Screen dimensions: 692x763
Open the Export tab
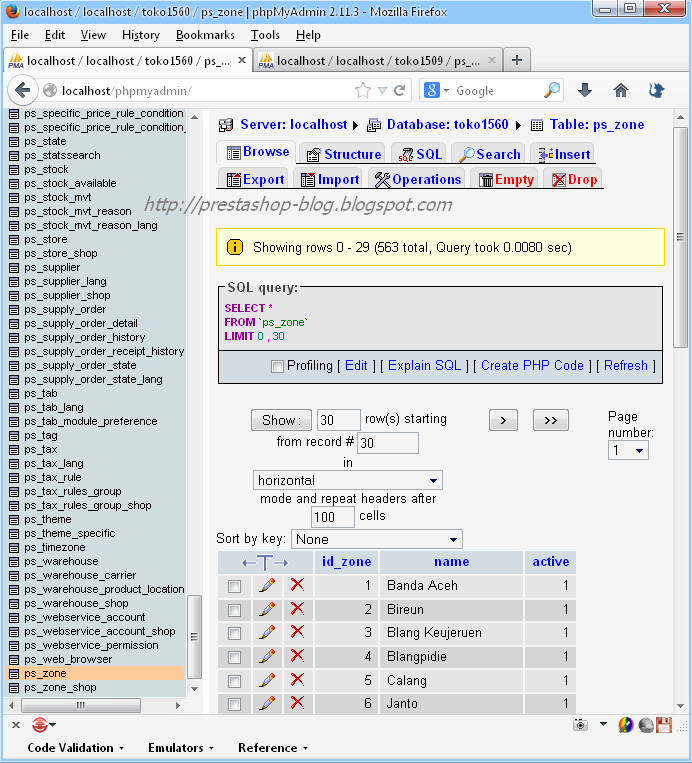(255, 180)
